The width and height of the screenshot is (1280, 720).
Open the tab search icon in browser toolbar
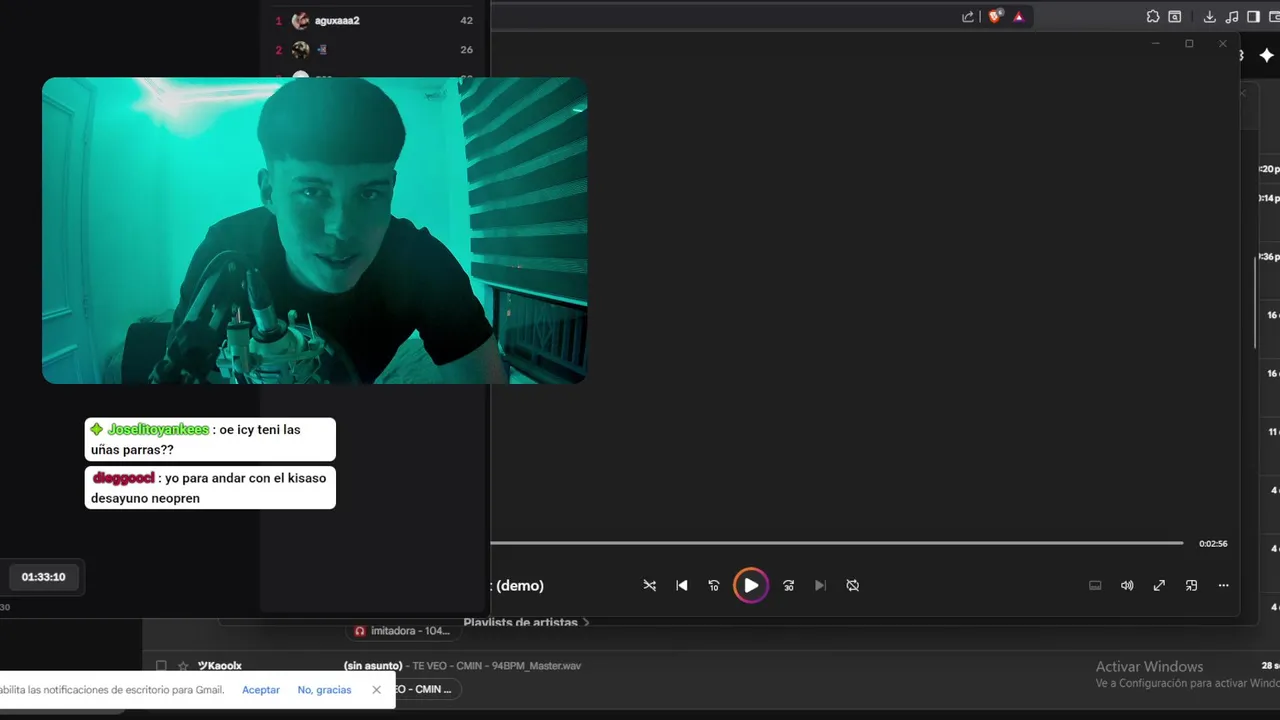(x=1175, y=16)
